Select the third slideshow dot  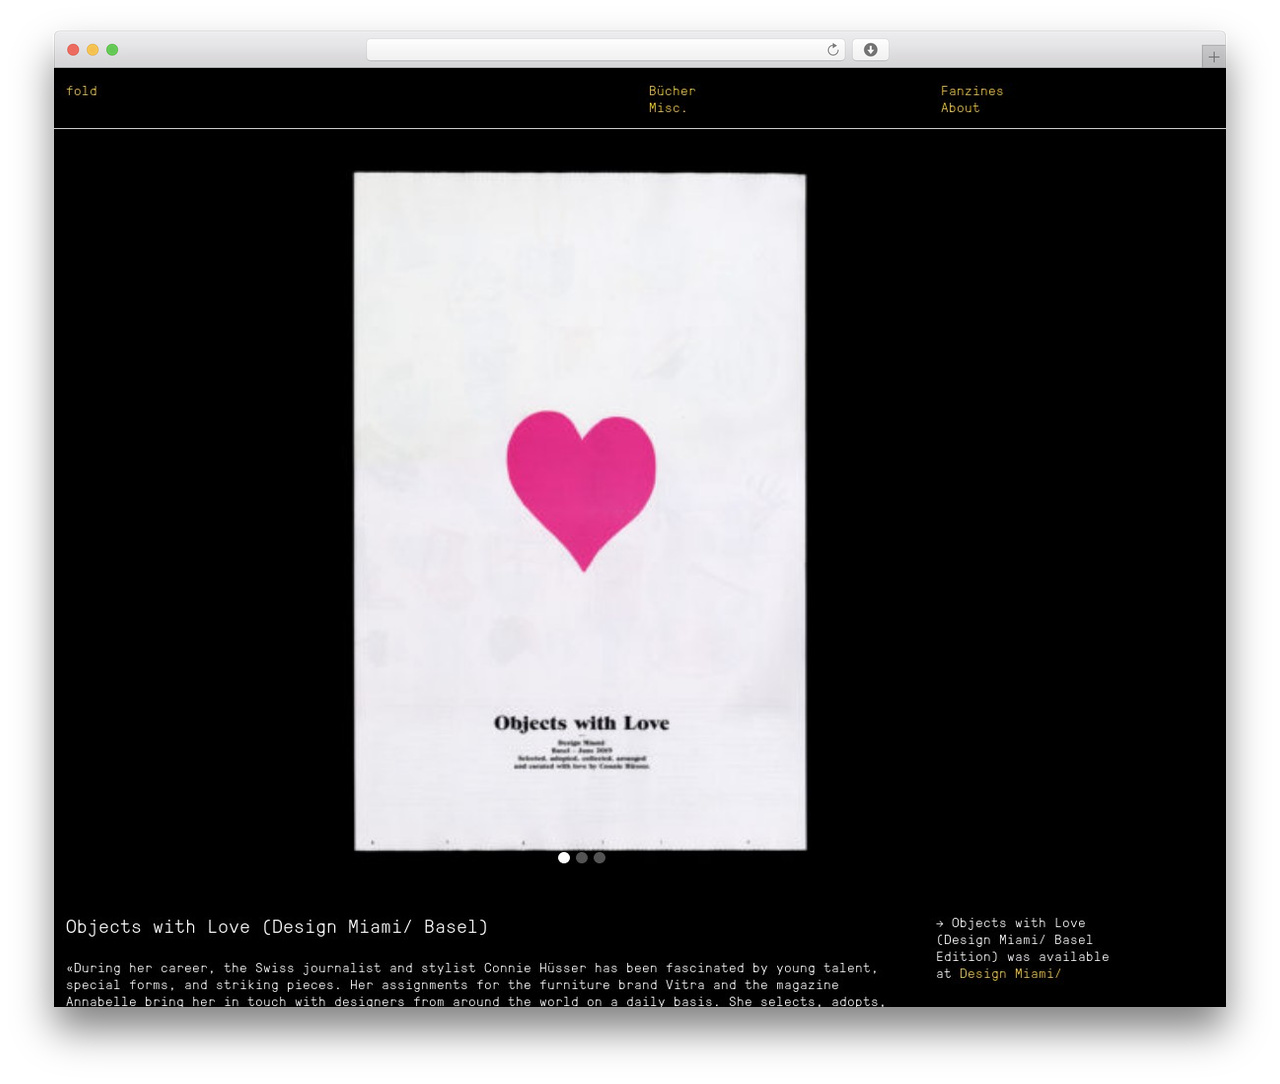(599, 858)
